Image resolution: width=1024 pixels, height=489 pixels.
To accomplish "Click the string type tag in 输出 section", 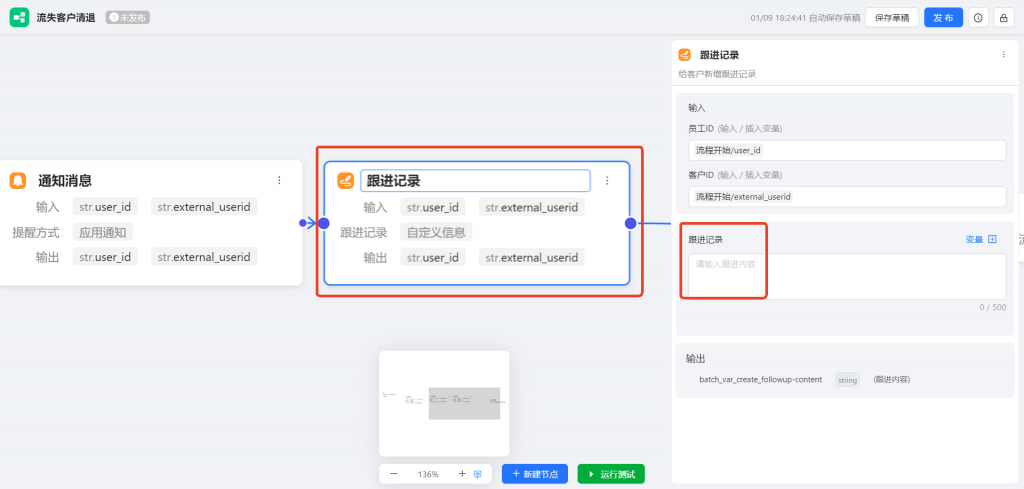I will click(848, 379).
